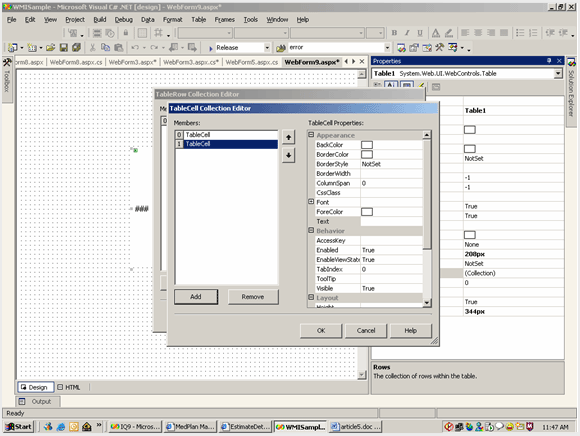580x436 pixels.
Task: Click the Text property value field
Action: pyautogui.click(x=391, y=222)
